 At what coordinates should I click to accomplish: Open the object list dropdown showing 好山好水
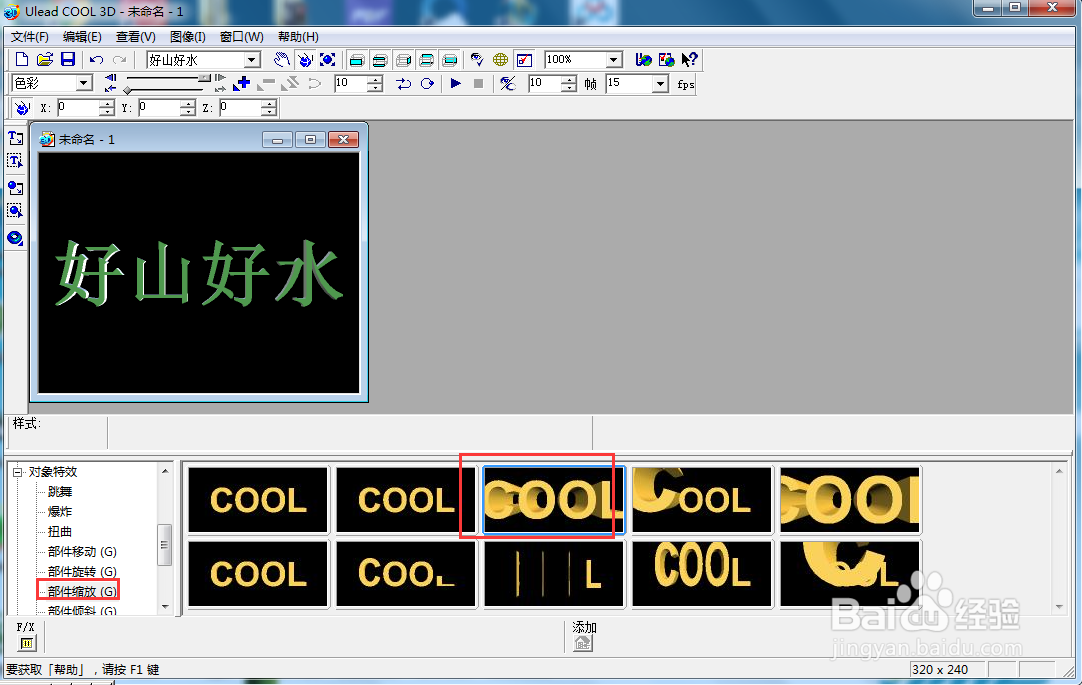point(253,60)
